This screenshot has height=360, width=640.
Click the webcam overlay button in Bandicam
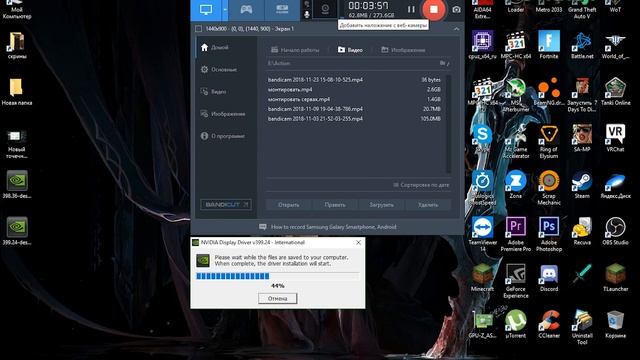pos(325,9)
